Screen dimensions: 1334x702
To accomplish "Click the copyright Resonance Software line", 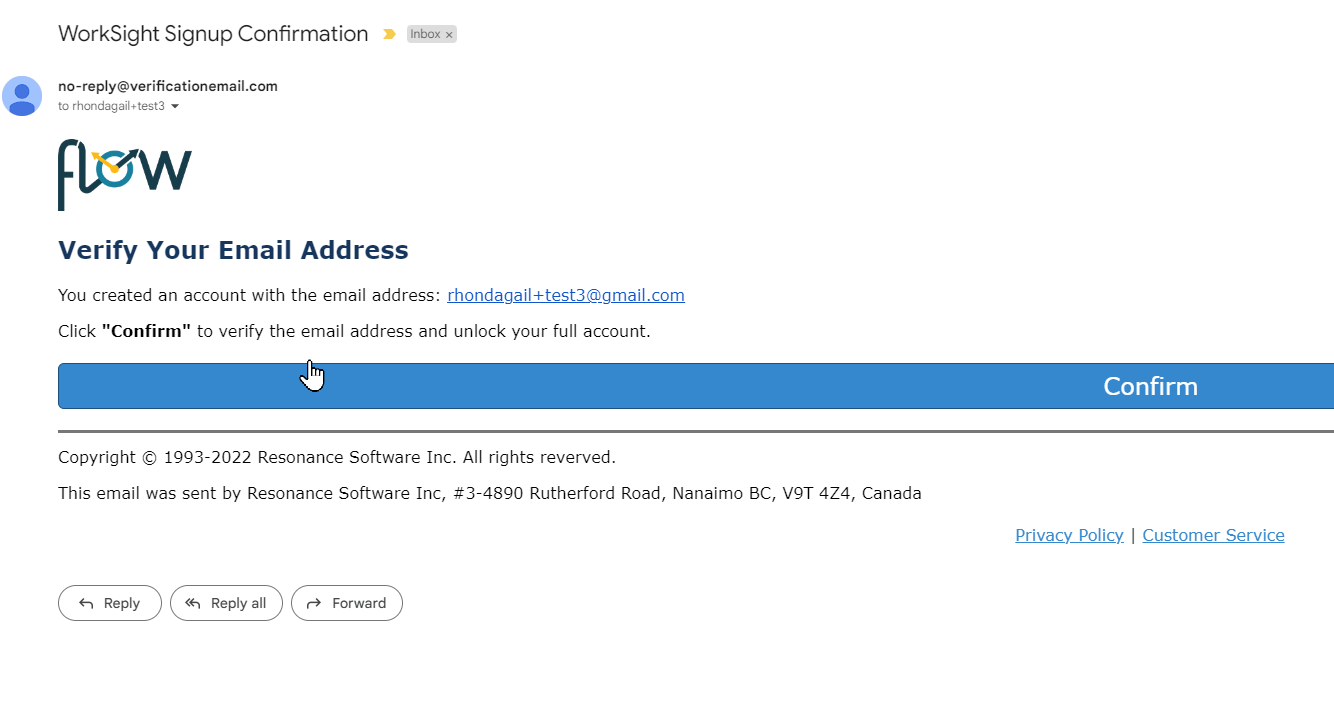I will pos(336,457).
